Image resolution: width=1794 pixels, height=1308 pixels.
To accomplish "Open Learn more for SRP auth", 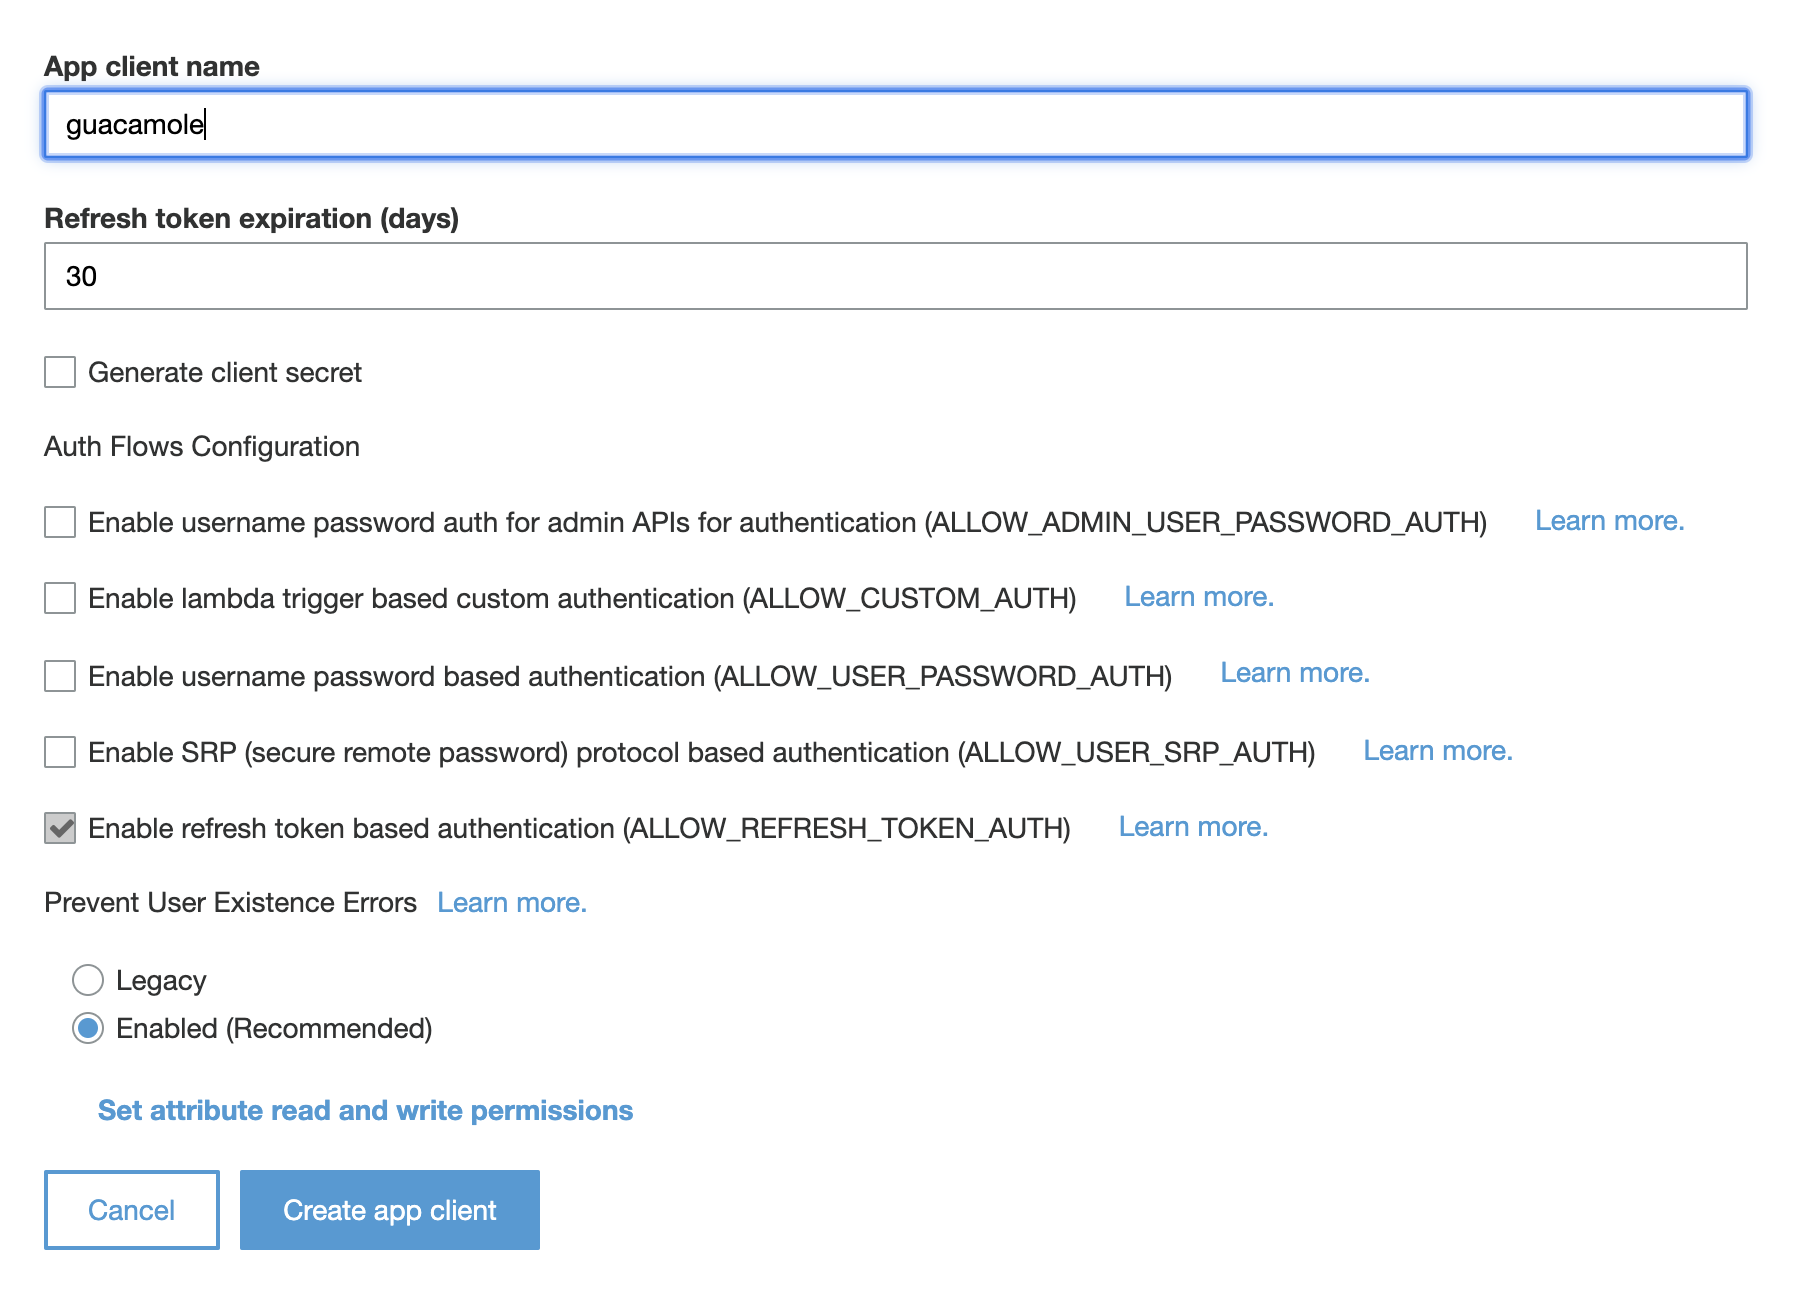I will (1438, 751).
